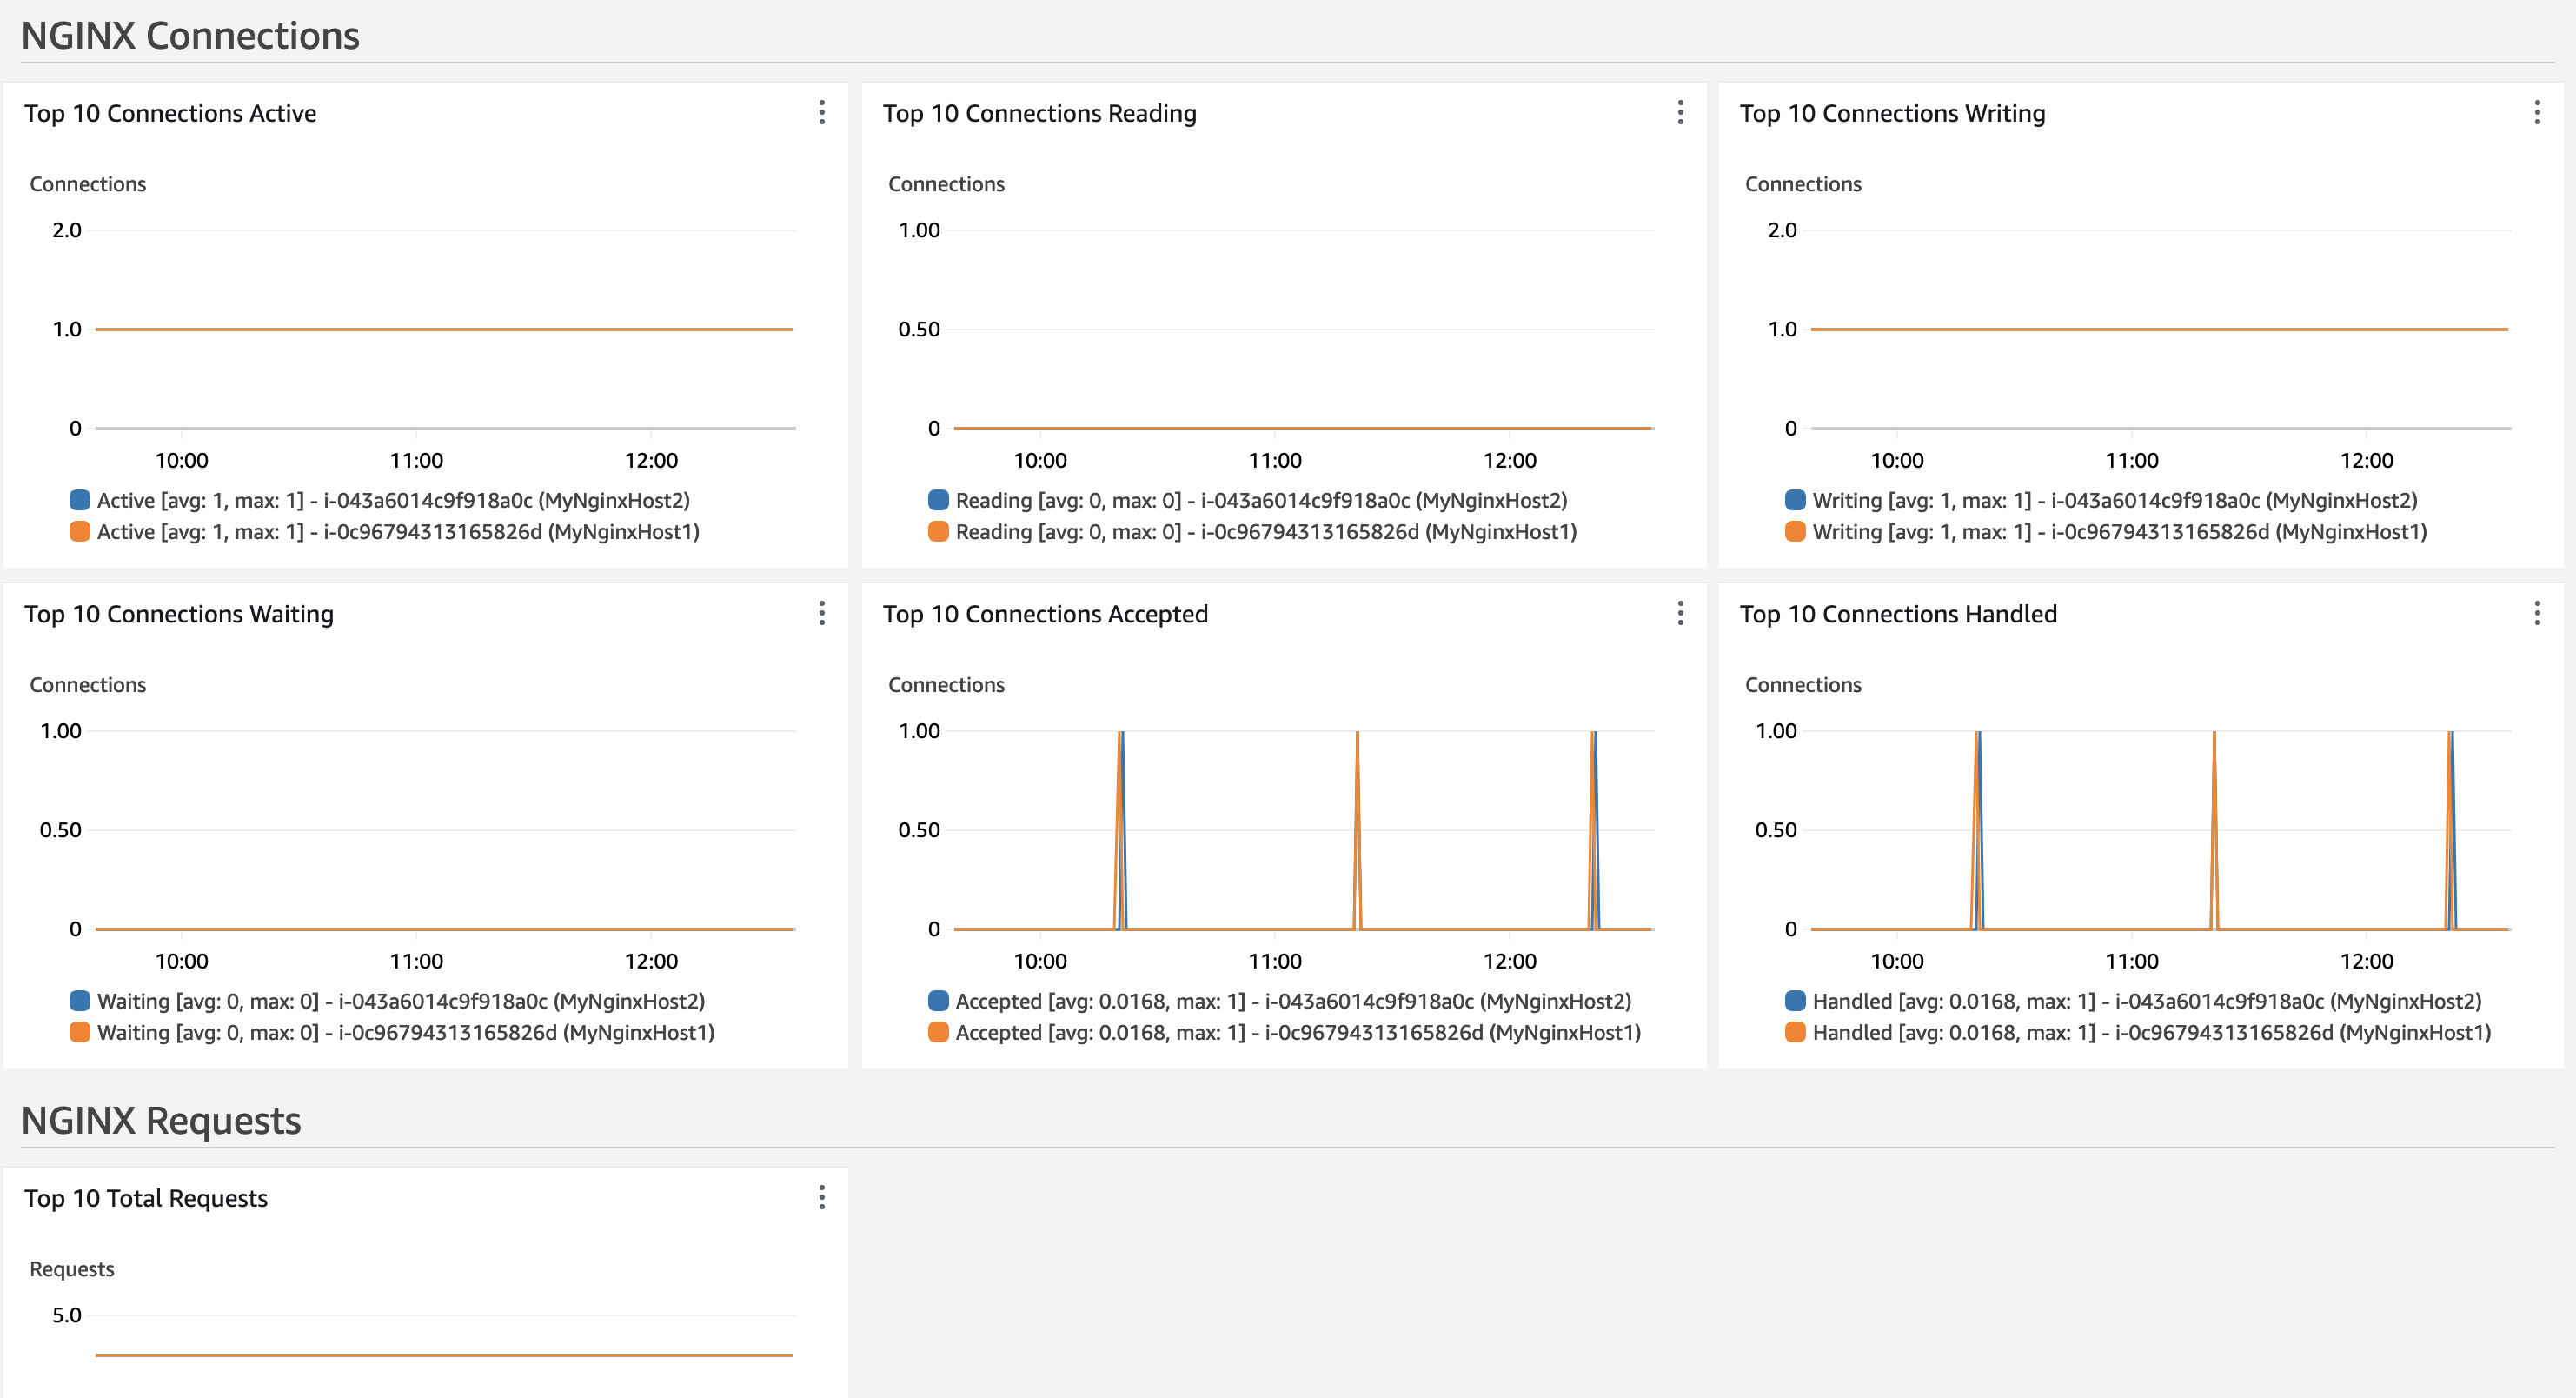Click the orange line in Total Requests chart
2576x1398 pixels.
coord(444,1355)
